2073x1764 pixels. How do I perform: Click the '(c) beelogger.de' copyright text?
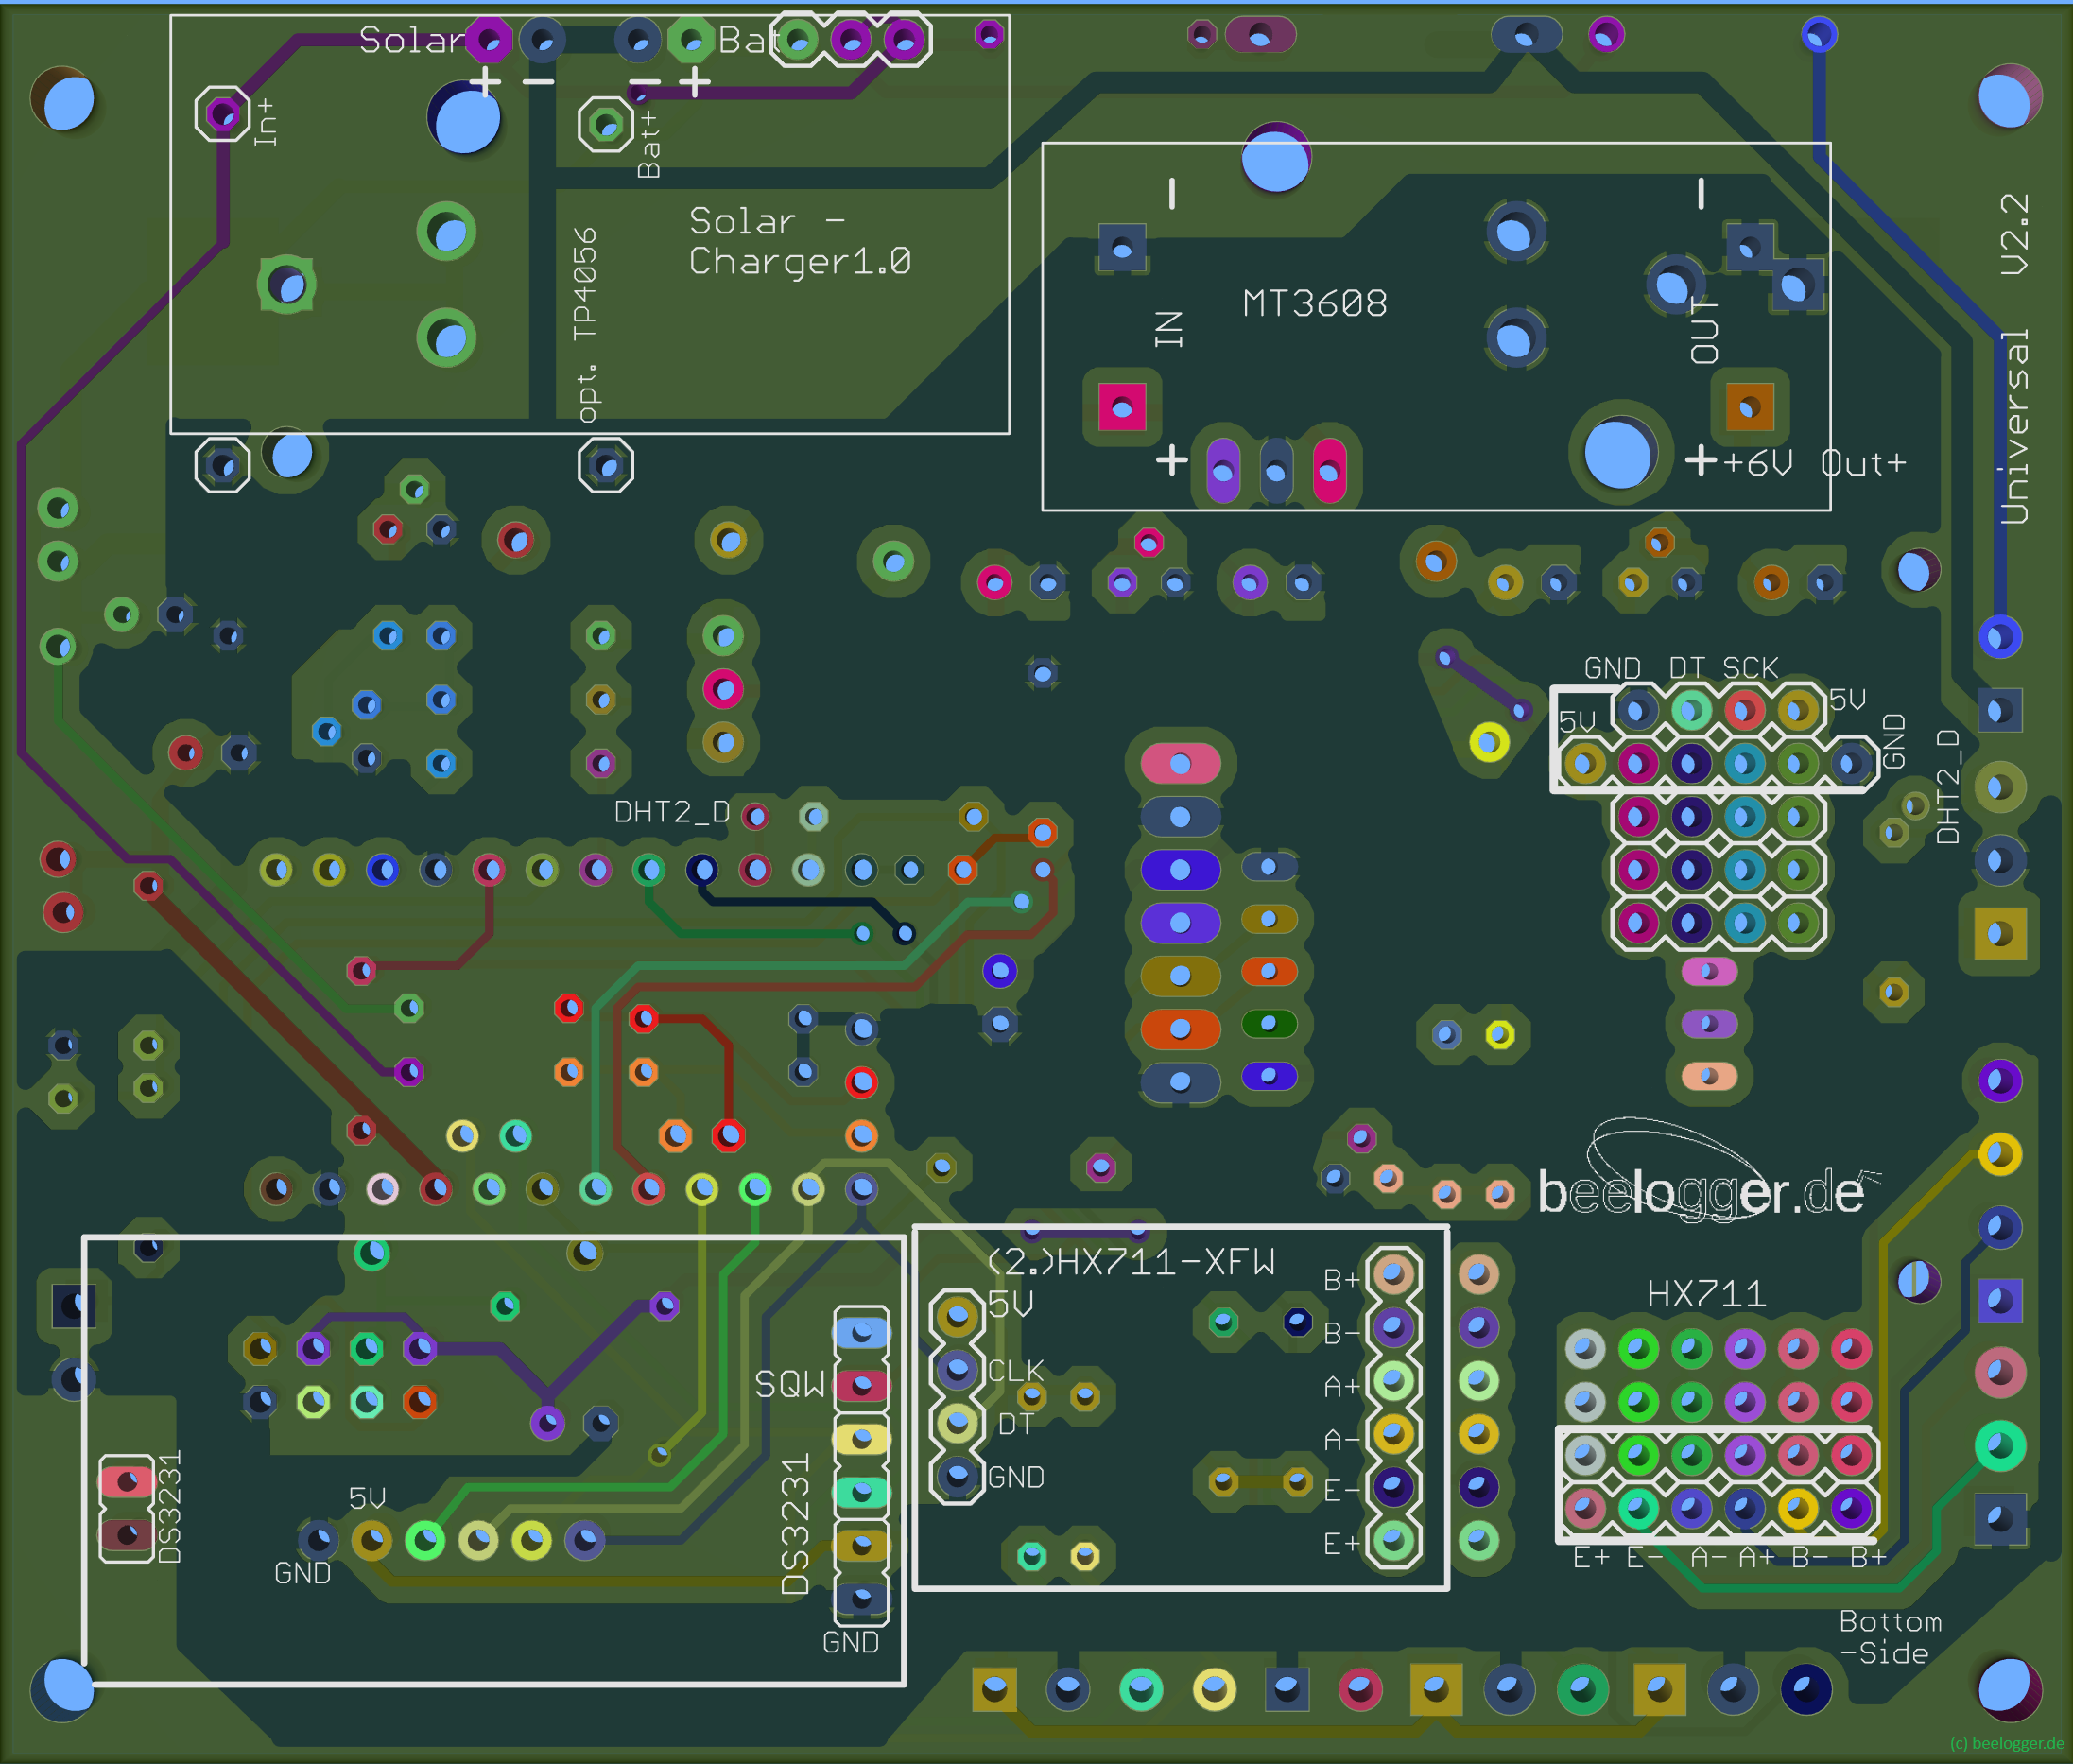point(2007,1743)
